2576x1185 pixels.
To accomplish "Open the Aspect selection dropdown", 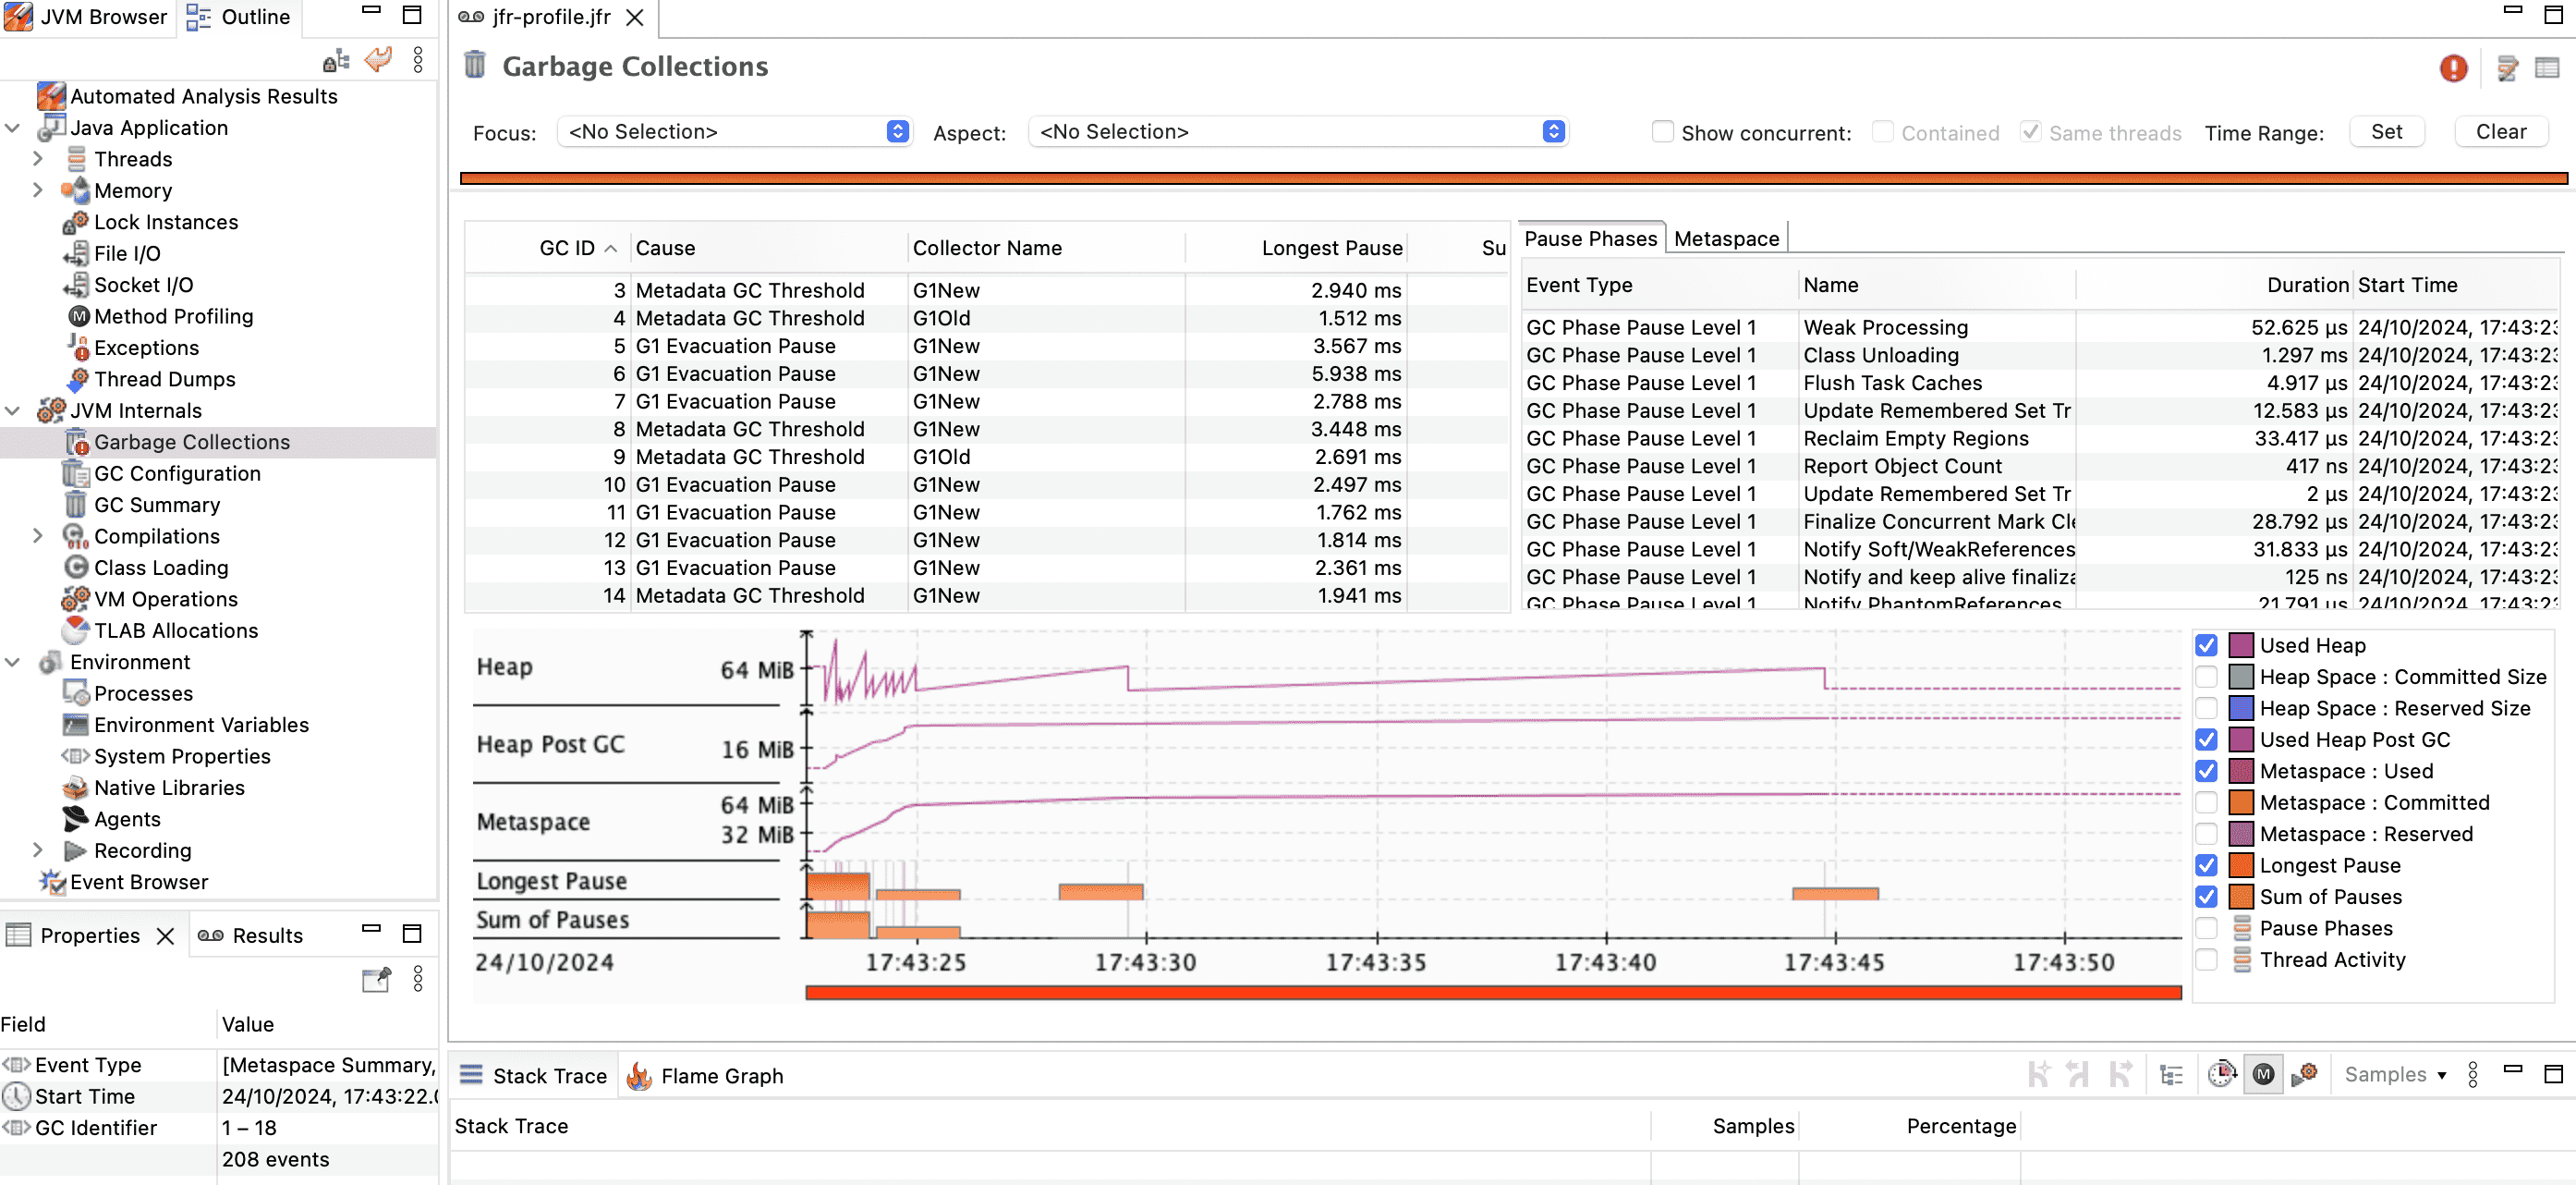I will click(1298, 132).
